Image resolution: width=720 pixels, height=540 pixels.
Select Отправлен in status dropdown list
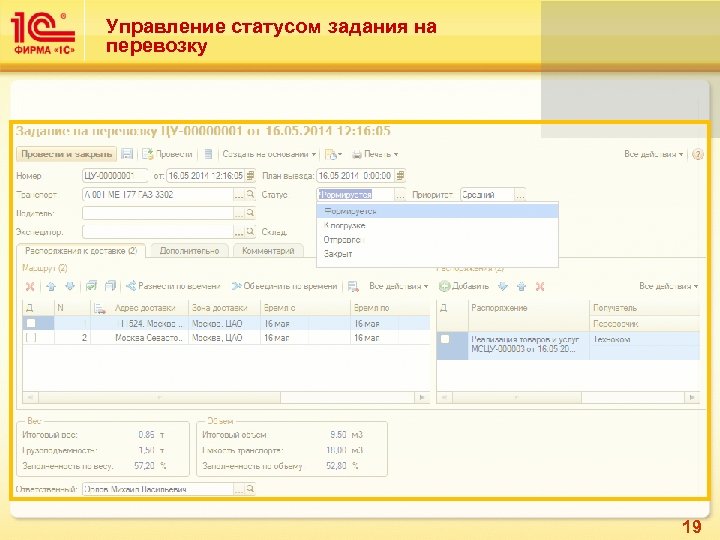(x=437, y=240)
